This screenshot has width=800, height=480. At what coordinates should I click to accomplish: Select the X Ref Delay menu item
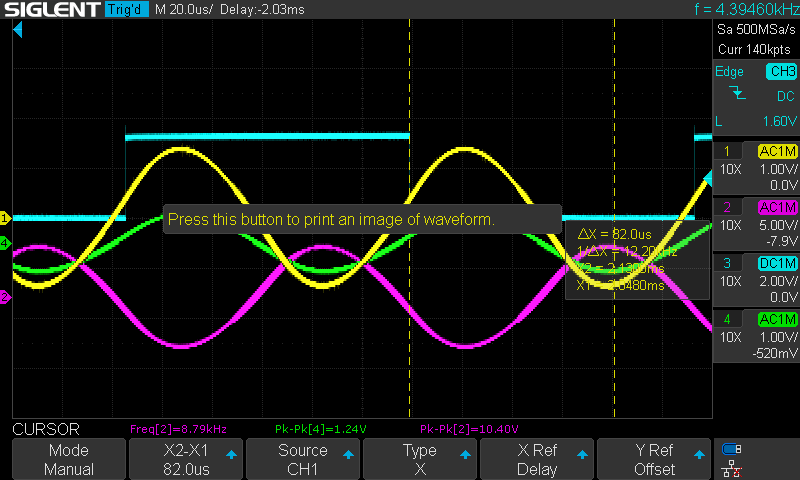(x=537, y=460)
